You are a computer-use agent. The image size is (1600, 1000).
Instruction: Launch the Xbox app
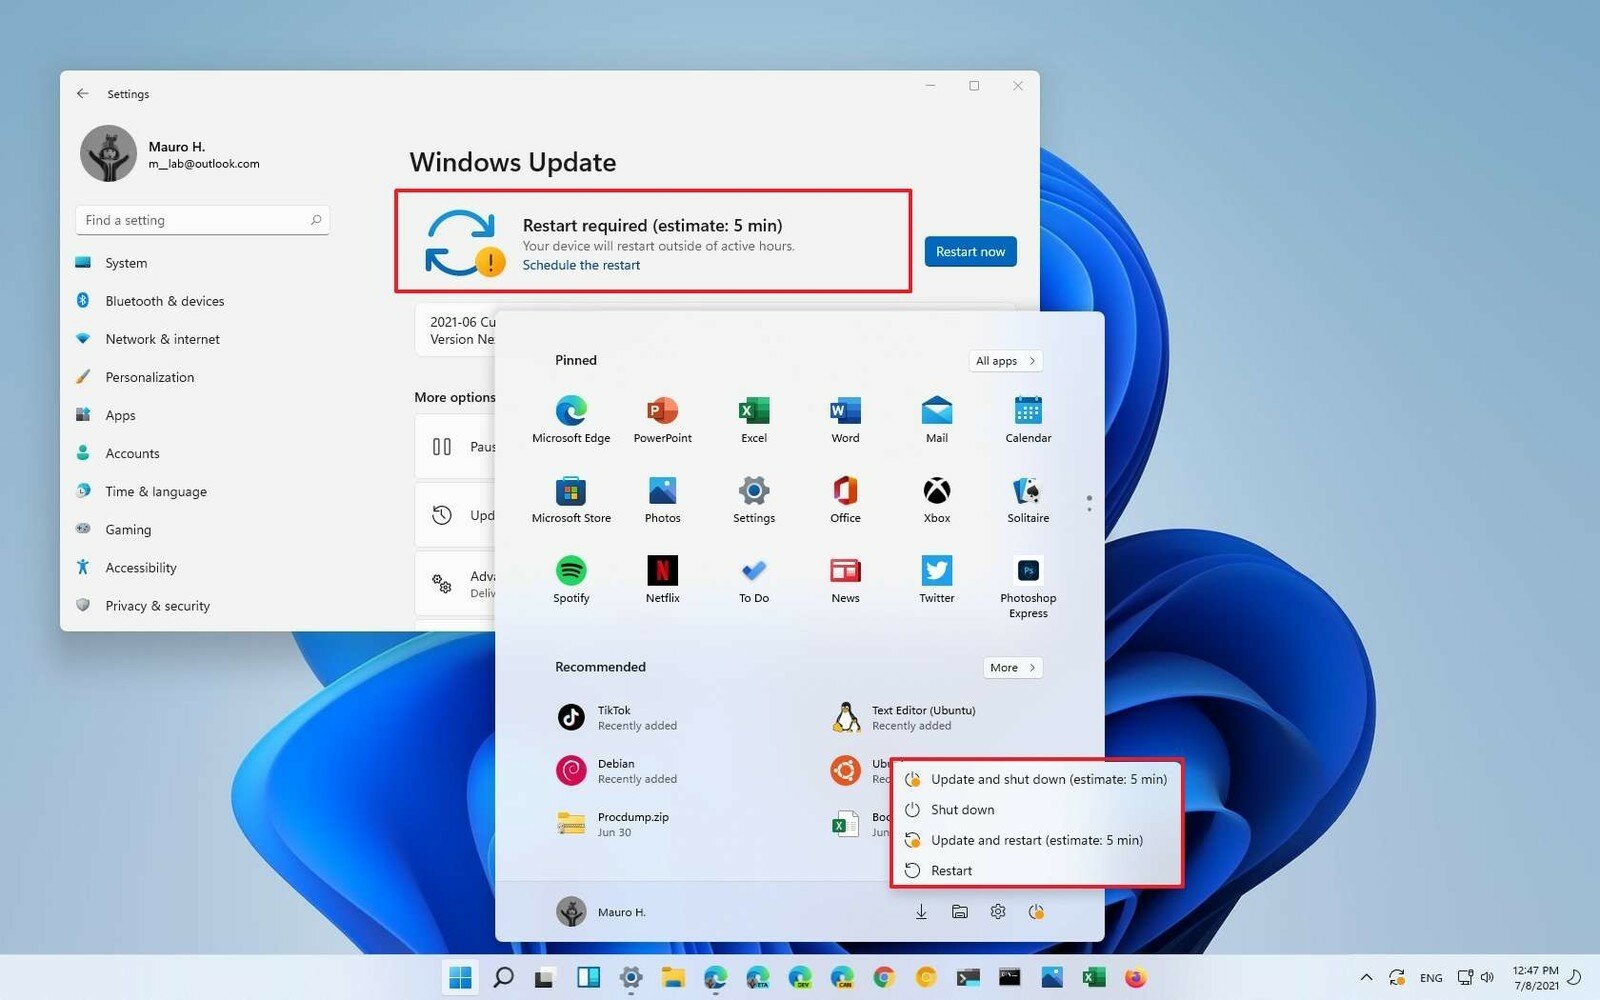pos(936,498)
